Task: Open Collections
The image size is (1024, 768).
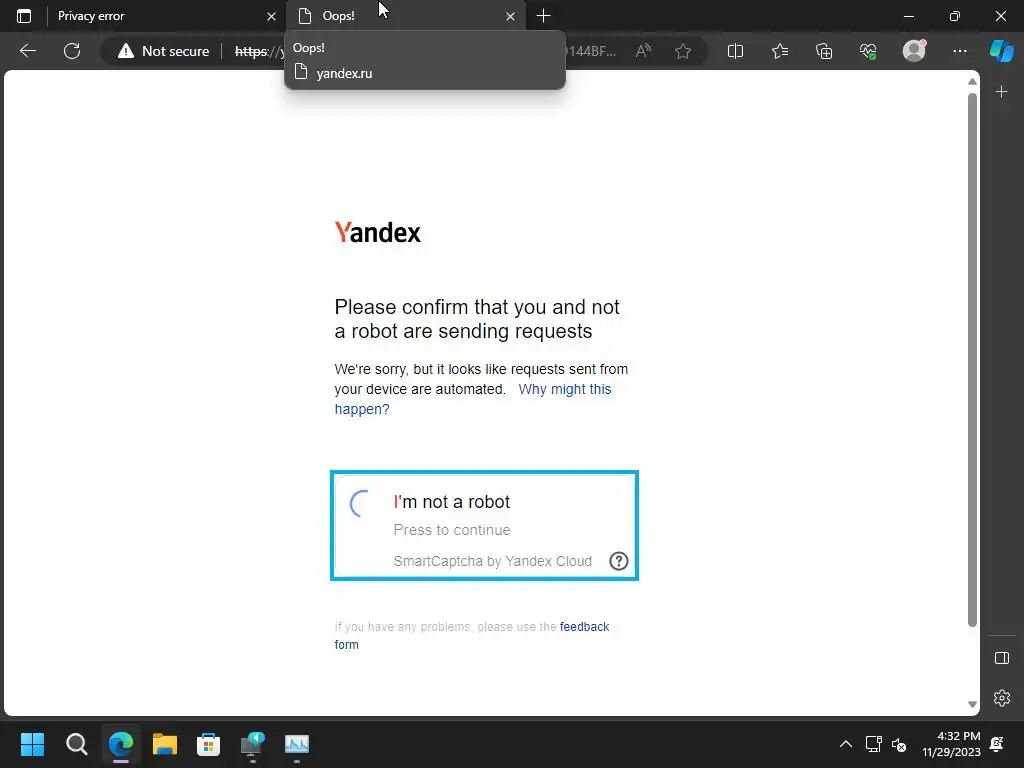Action: click(824, 51)
